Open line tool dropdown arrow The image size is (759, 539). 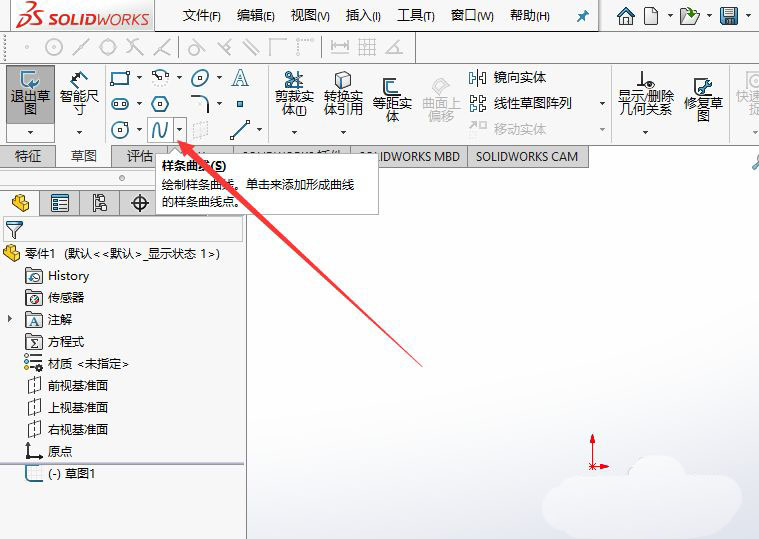[259, 130]
